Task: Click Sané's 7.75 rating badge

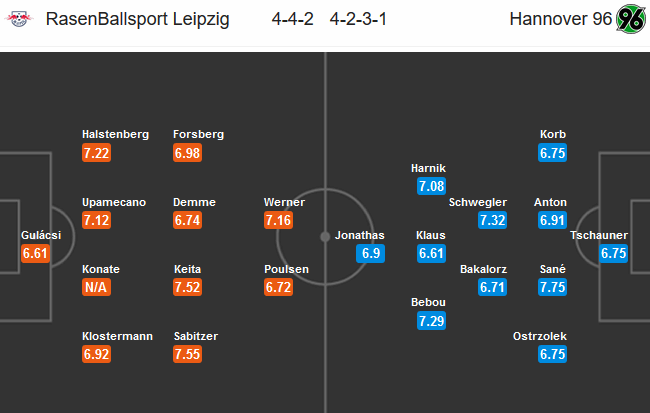Action: click(x=552, y=287)
